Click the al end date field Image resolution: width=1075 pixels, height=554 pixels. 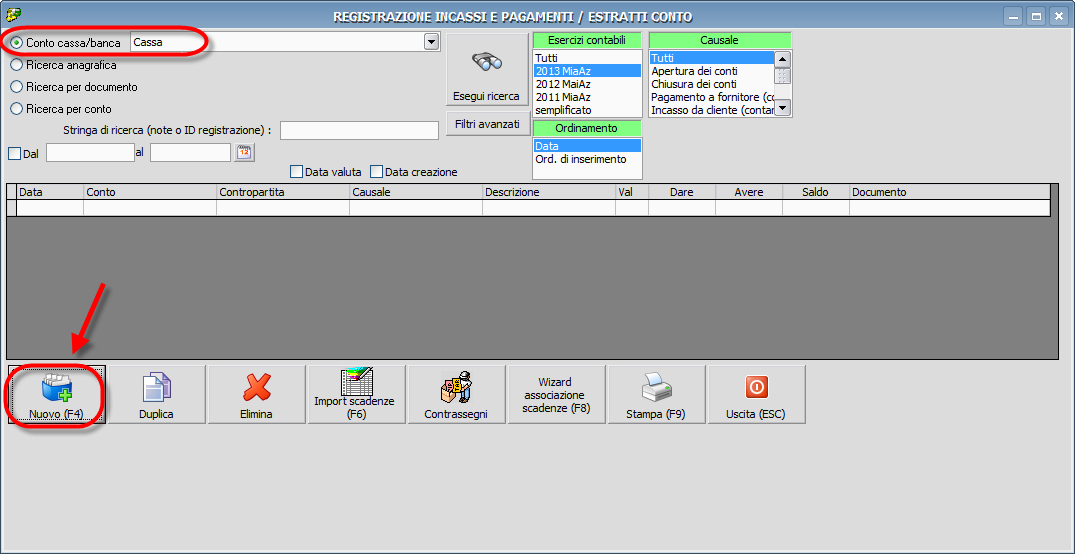191,153
